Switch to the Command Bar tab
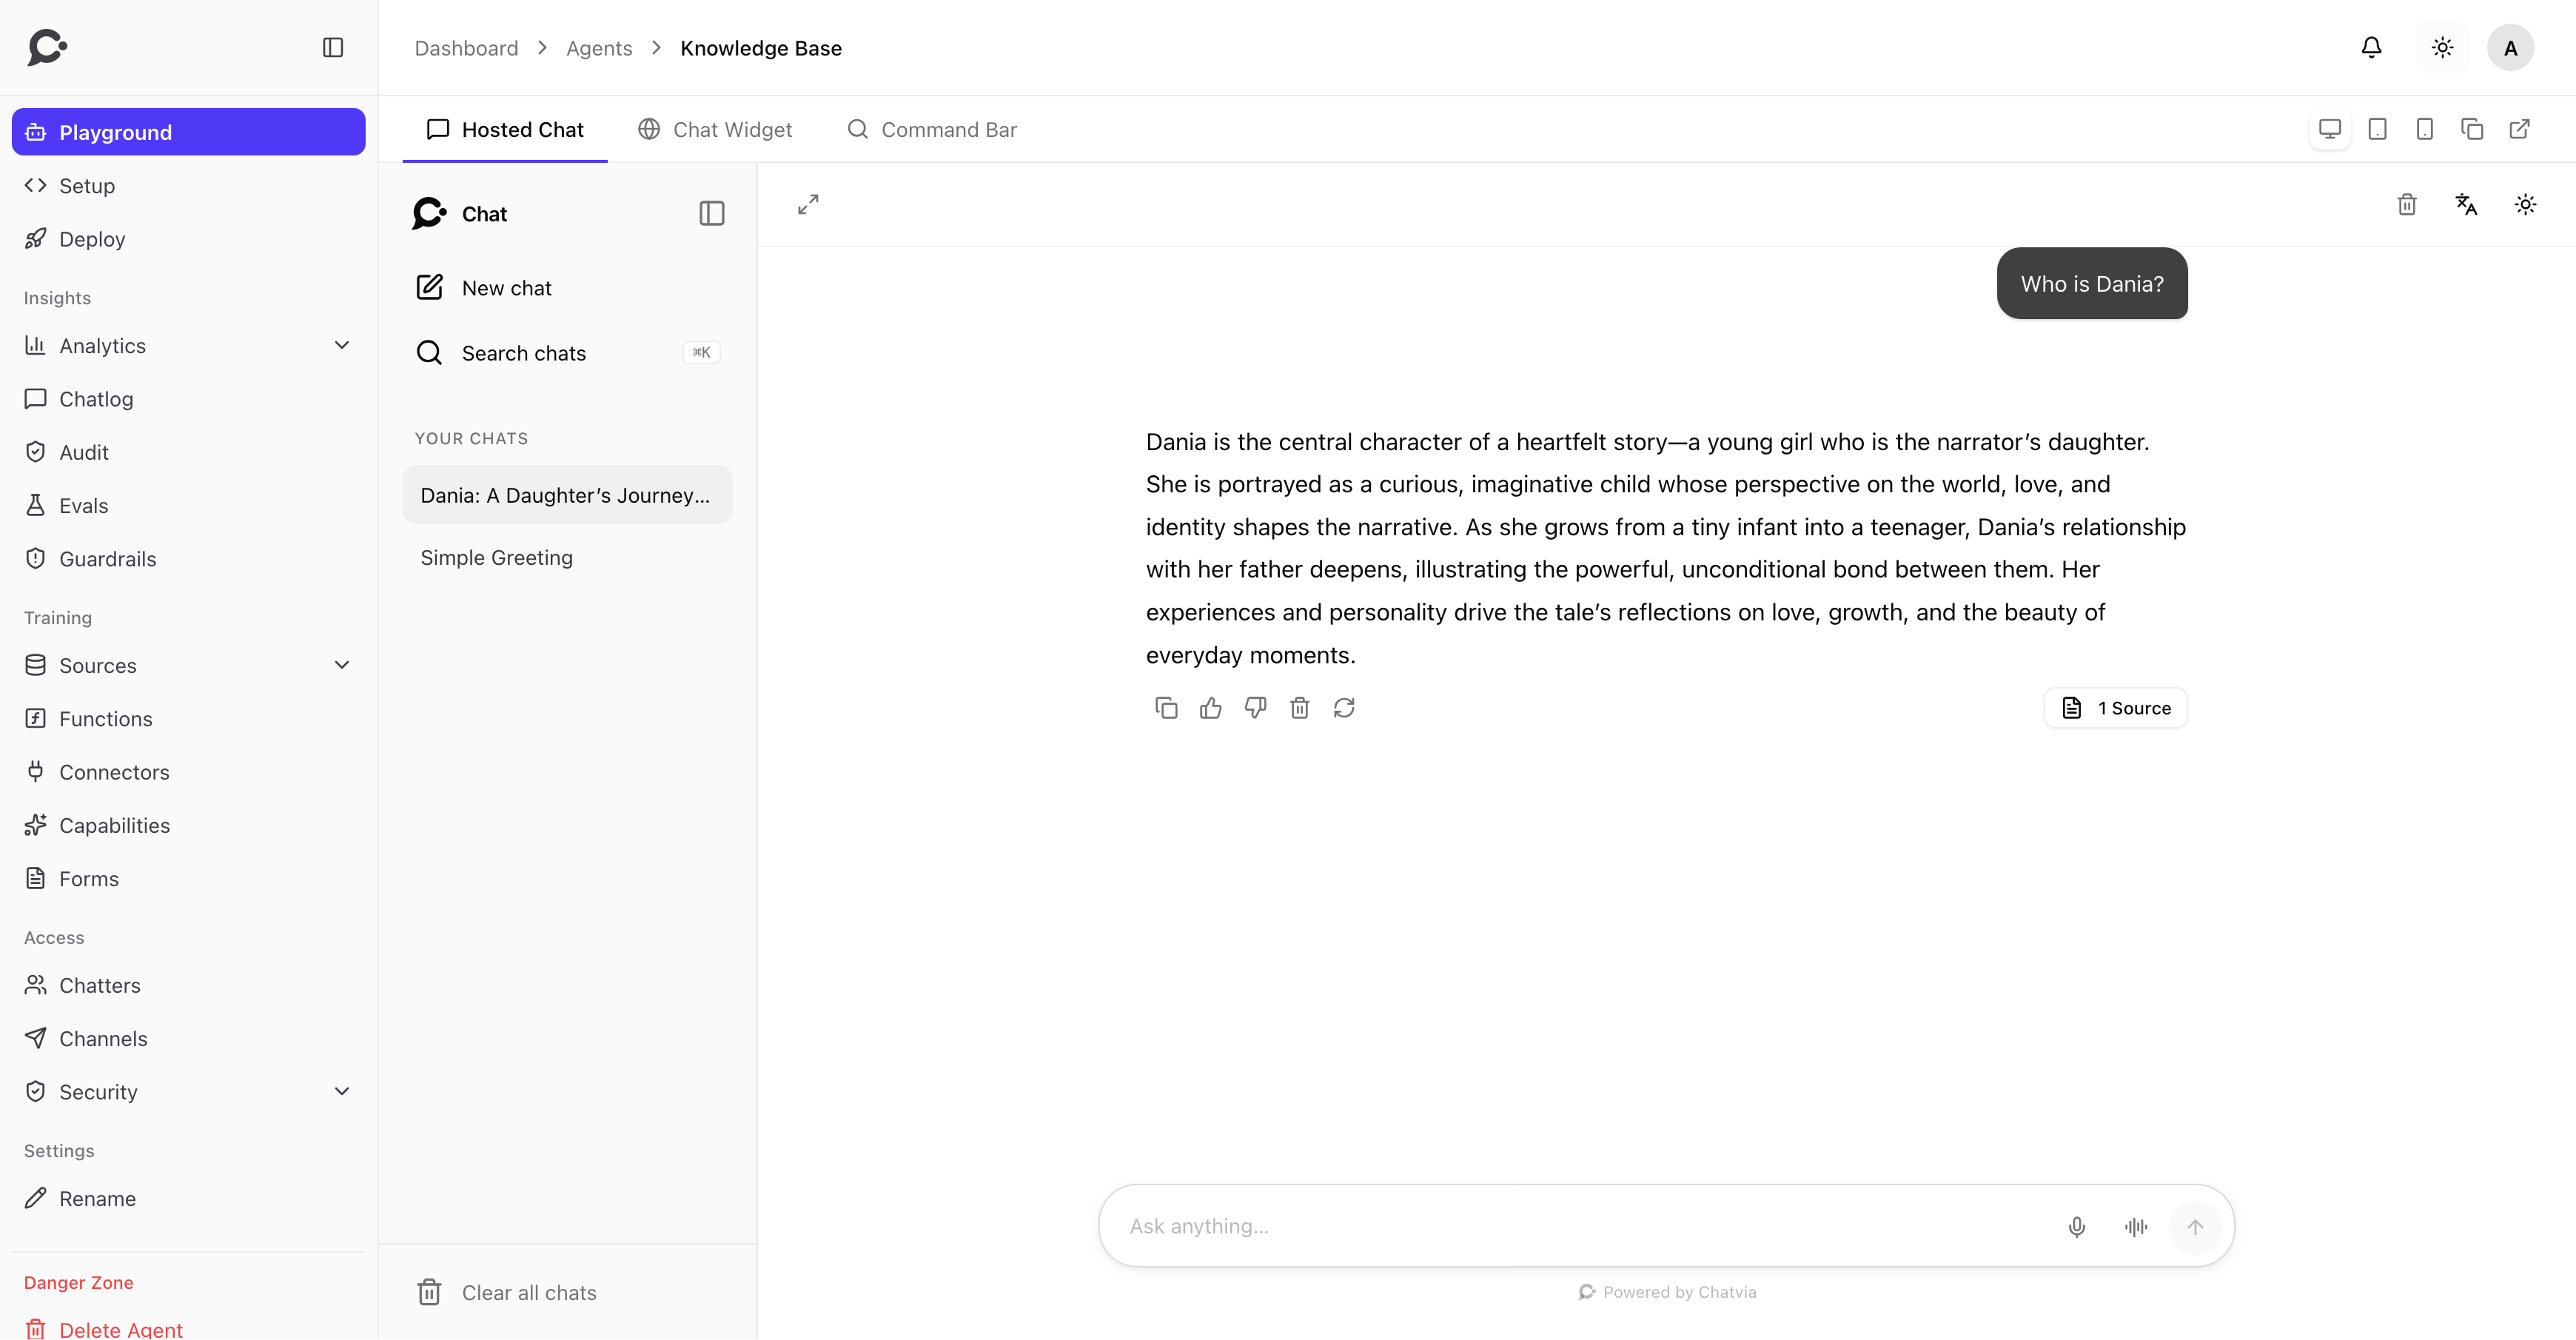The image size is (2576, 1340). [x=932, y=129]
